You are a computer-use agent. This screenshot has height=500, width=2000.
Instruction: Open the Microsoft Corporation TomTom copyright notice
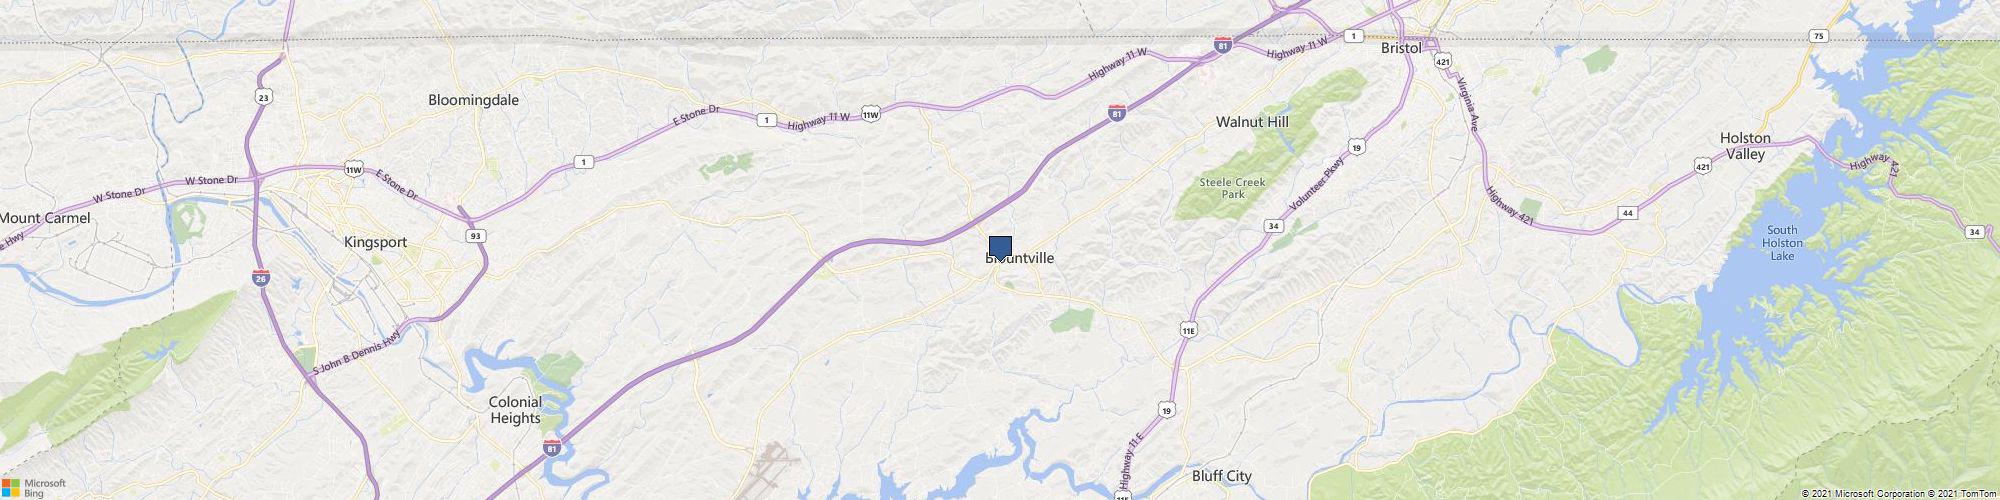[1898, 493]
